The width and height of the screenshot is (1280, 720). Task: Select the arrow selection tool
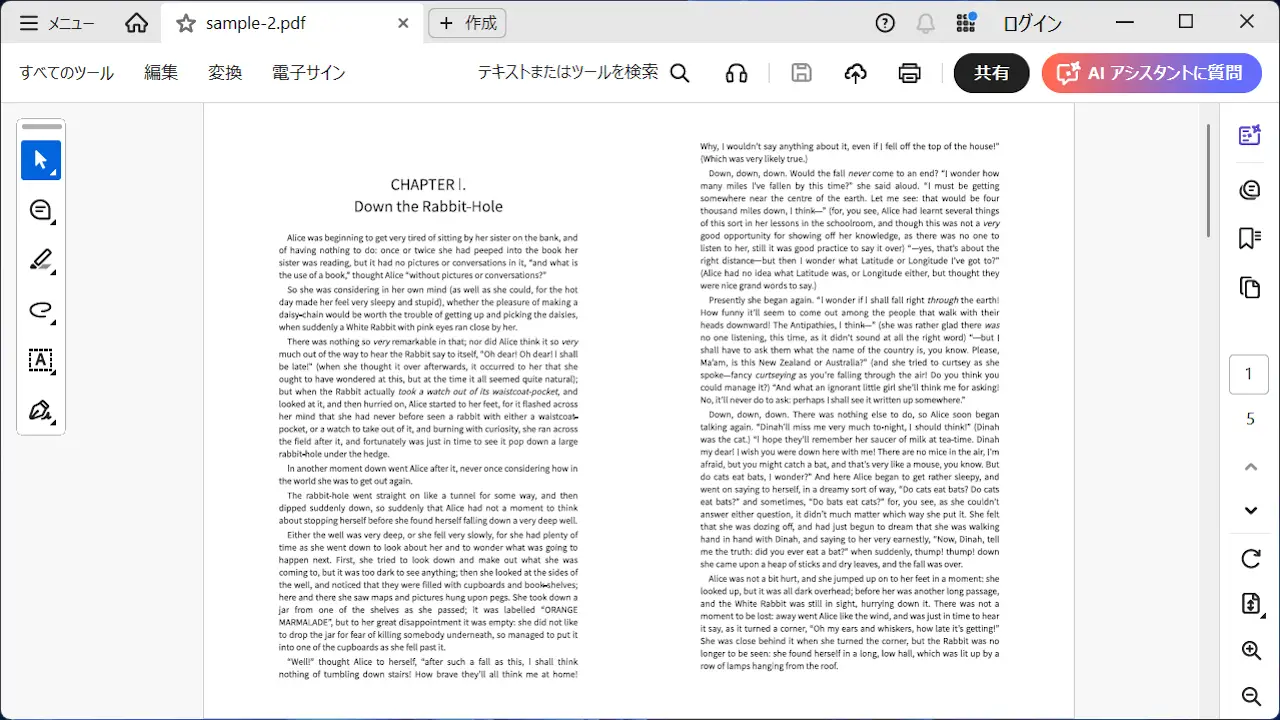tap(41, 160)
